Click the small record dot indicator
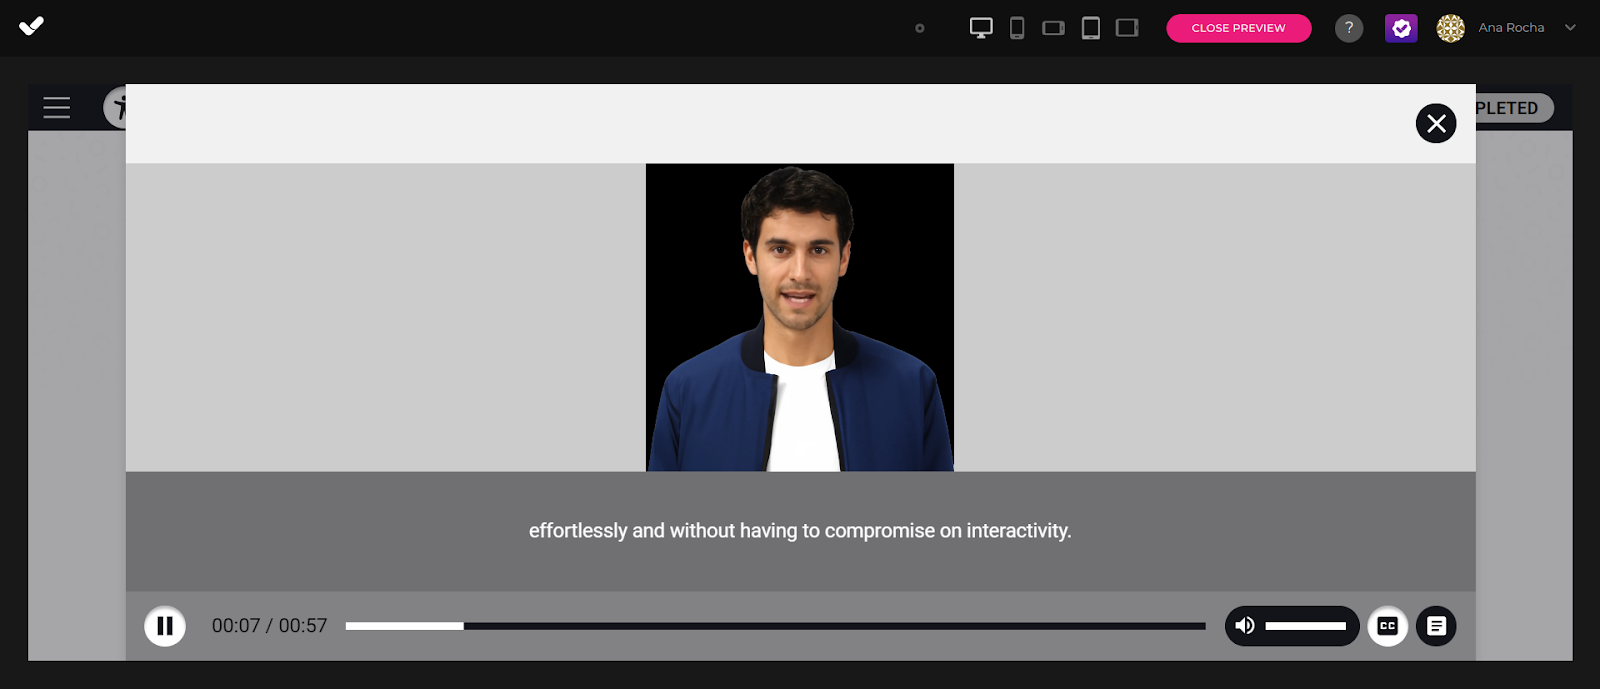1600x689 pixels. pos(920,28)
